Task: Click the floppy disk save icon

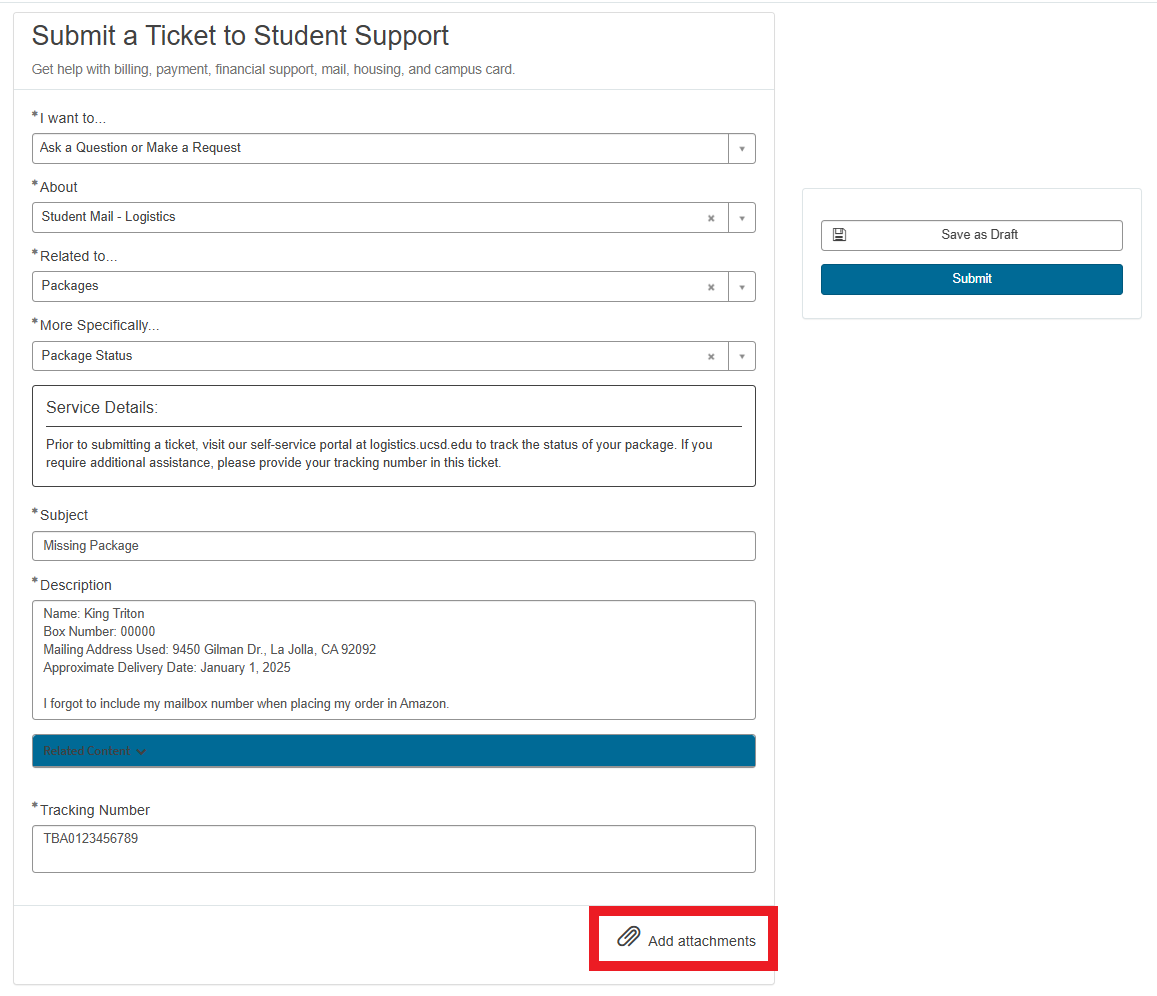Action: tap(839, 235)
